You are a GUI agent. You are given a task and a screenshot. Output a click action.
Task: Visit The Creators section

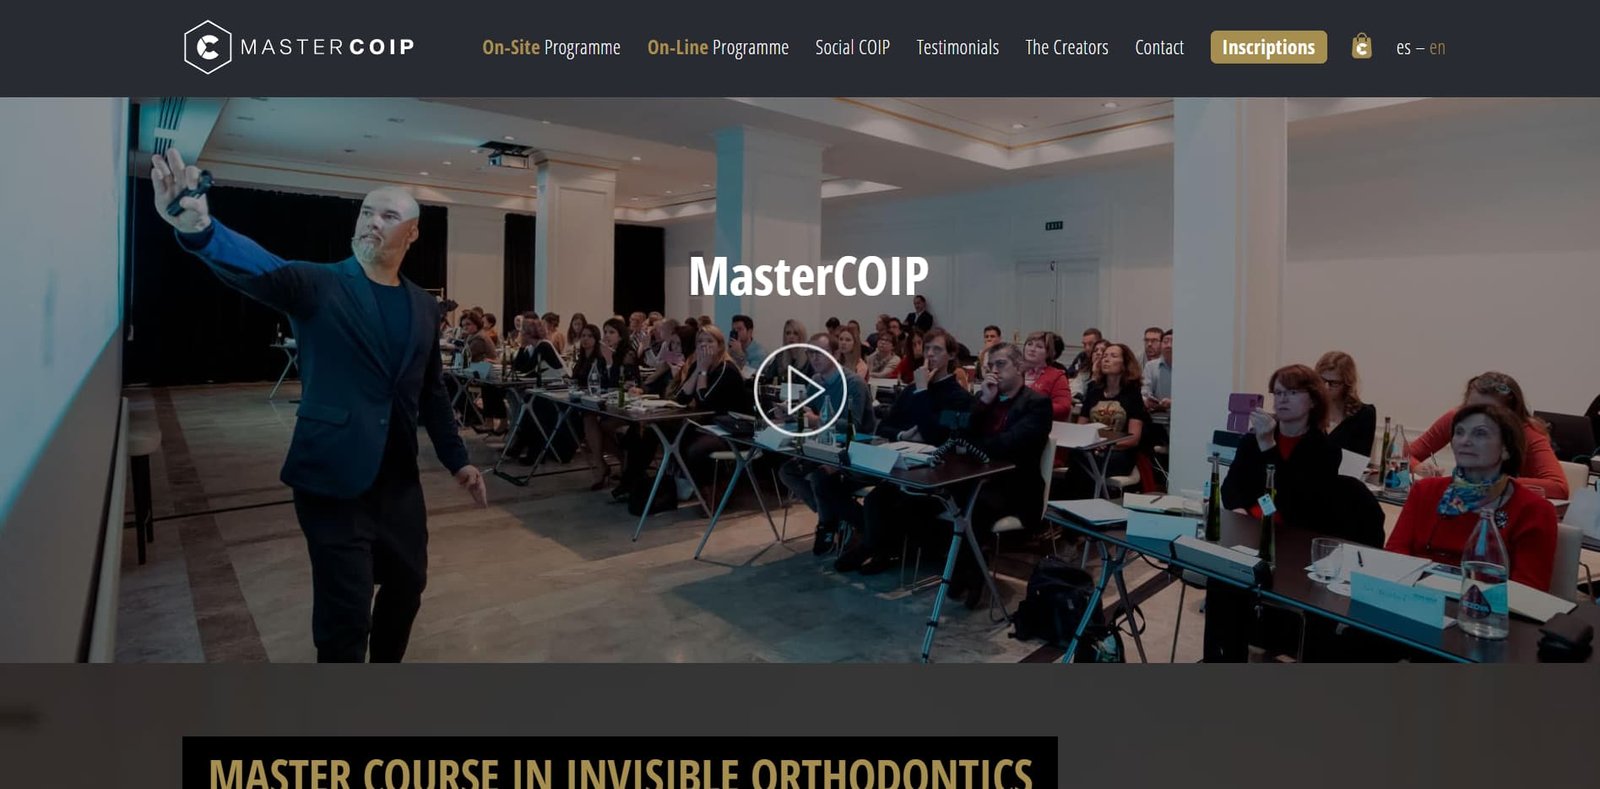(x=1066, y=47)
